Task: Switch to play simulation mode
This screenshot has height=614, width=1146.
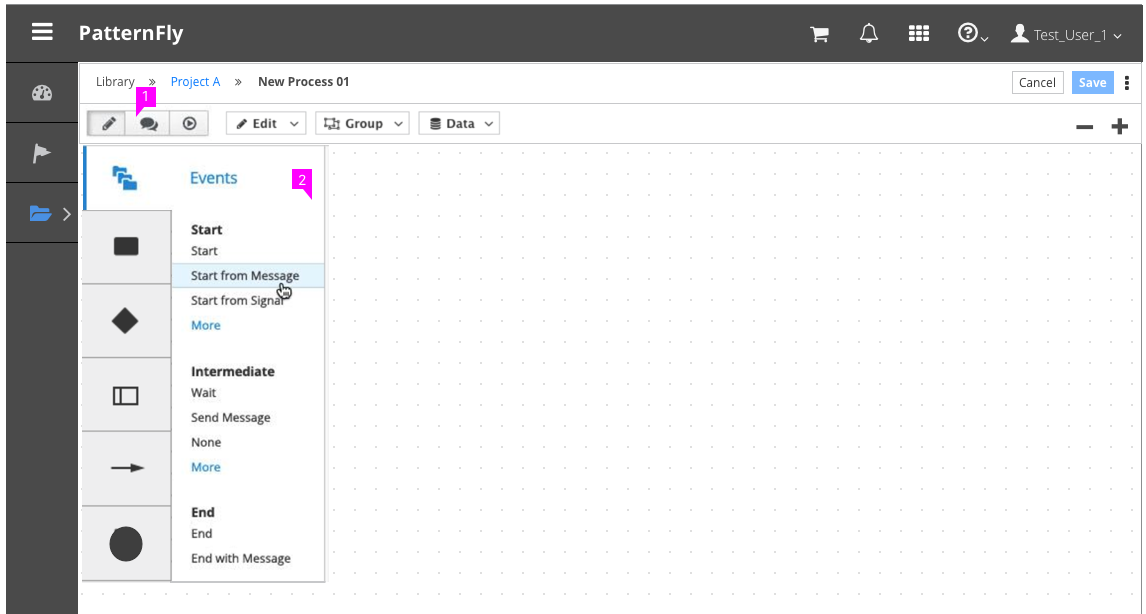Action: click(189, 124)
